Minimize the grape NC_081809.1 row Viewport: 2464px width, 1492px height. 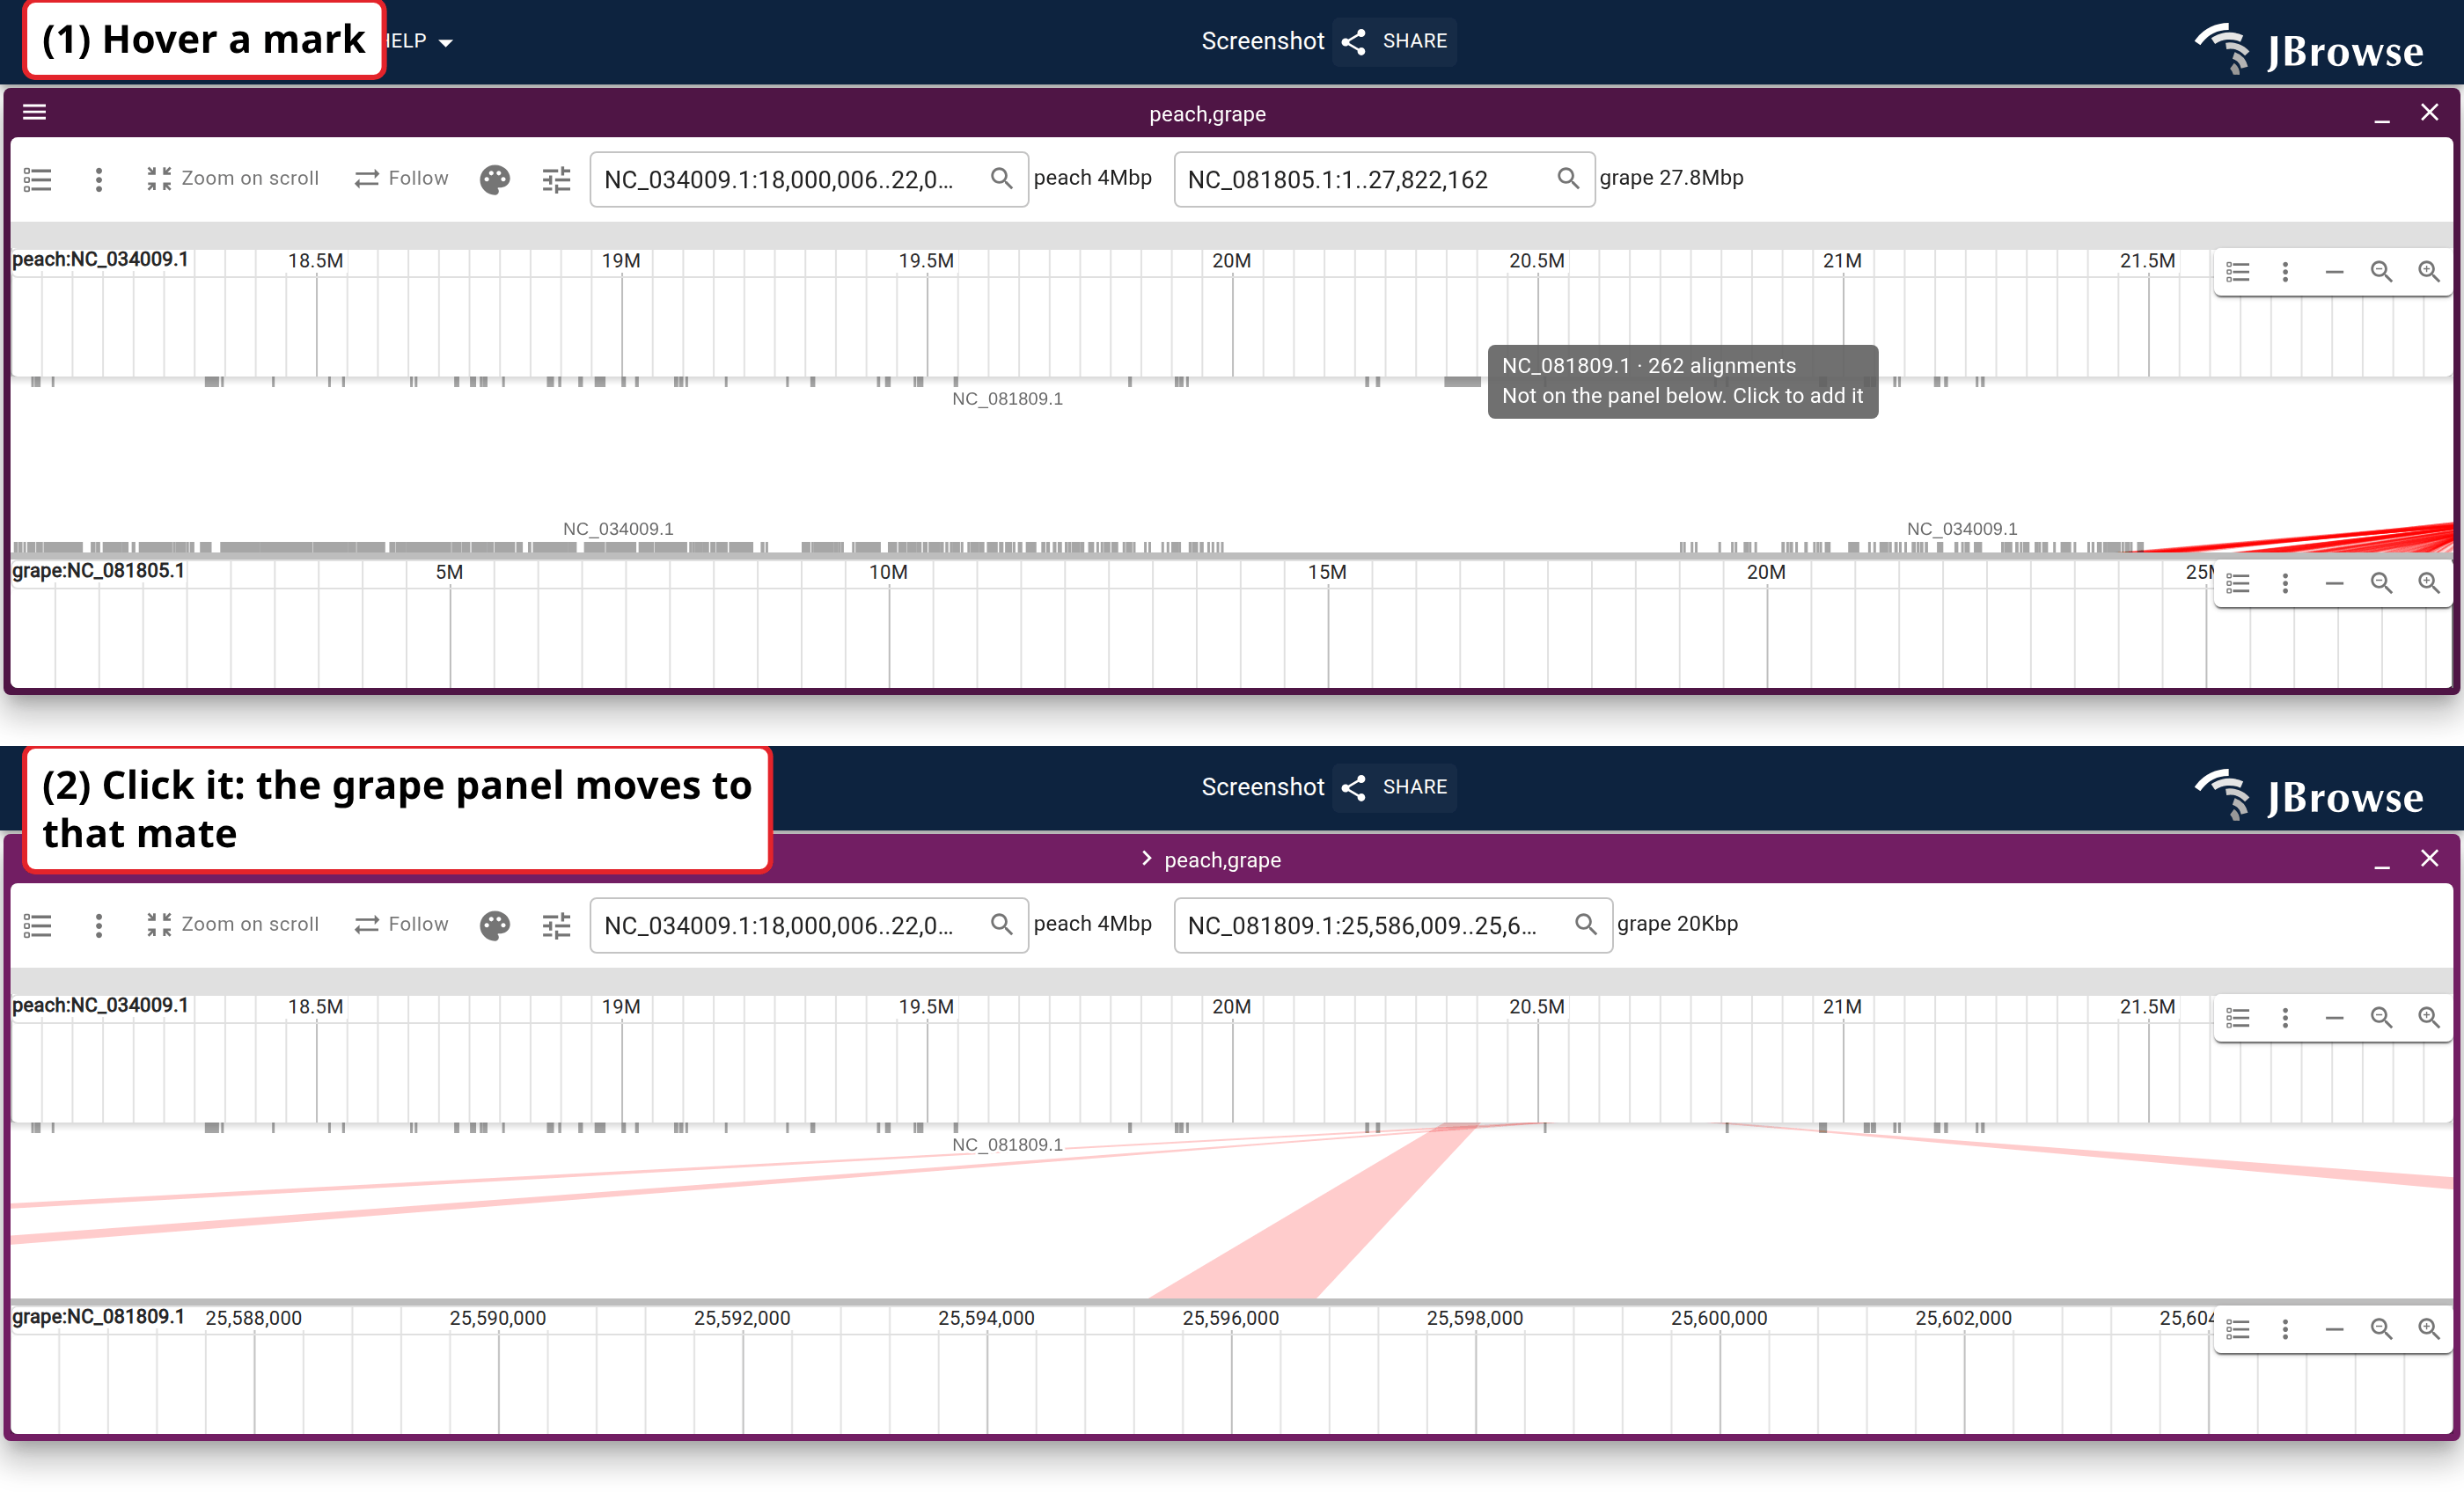pos(2334,1329)
